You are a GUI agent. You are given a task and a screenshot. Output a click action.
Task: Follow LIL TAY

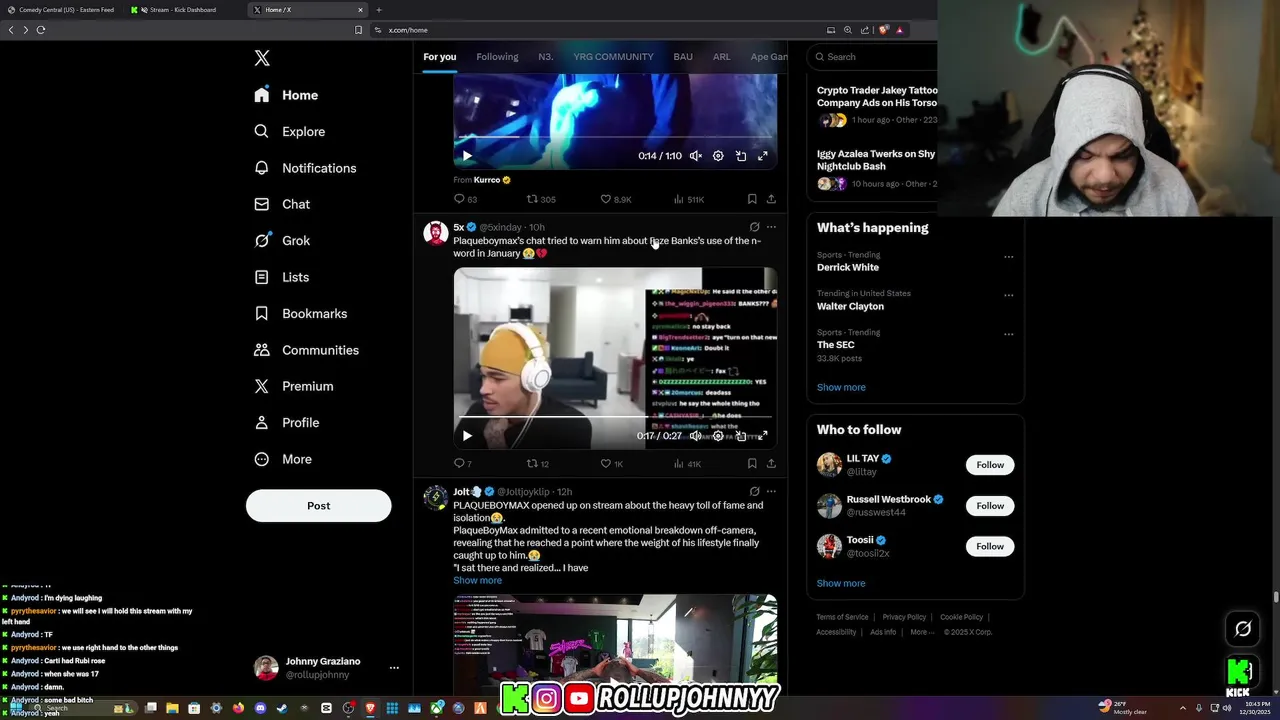point(990,465)
